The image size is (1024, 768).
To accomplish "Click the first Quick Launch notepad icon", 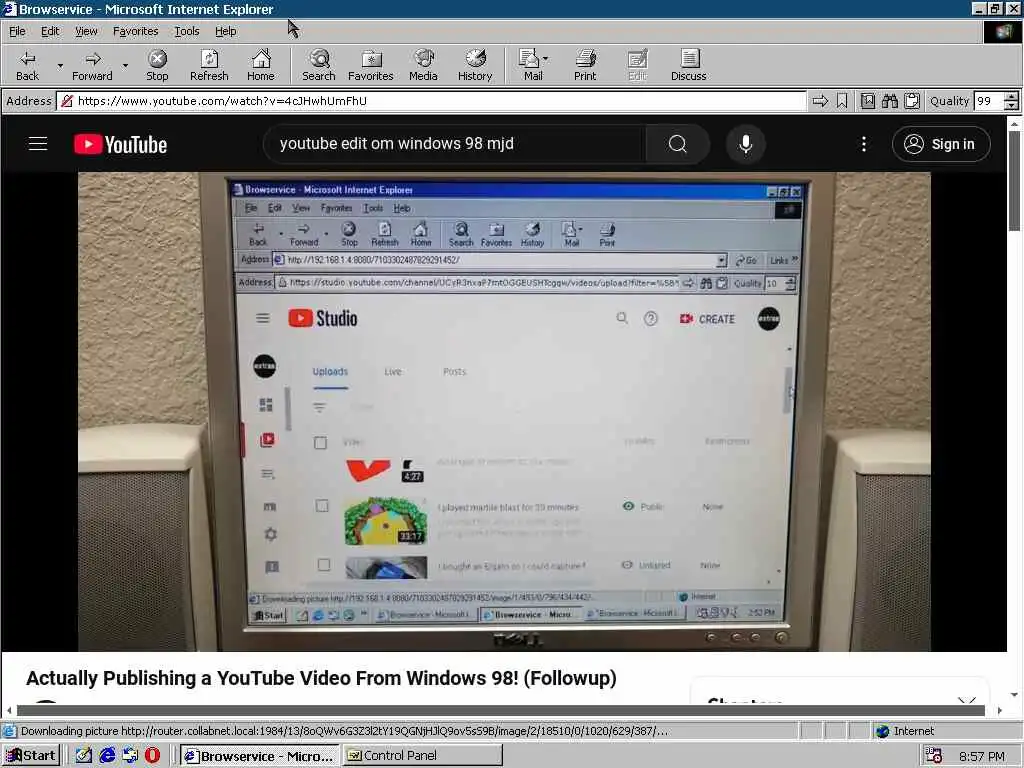I will (x=83, y=756).
